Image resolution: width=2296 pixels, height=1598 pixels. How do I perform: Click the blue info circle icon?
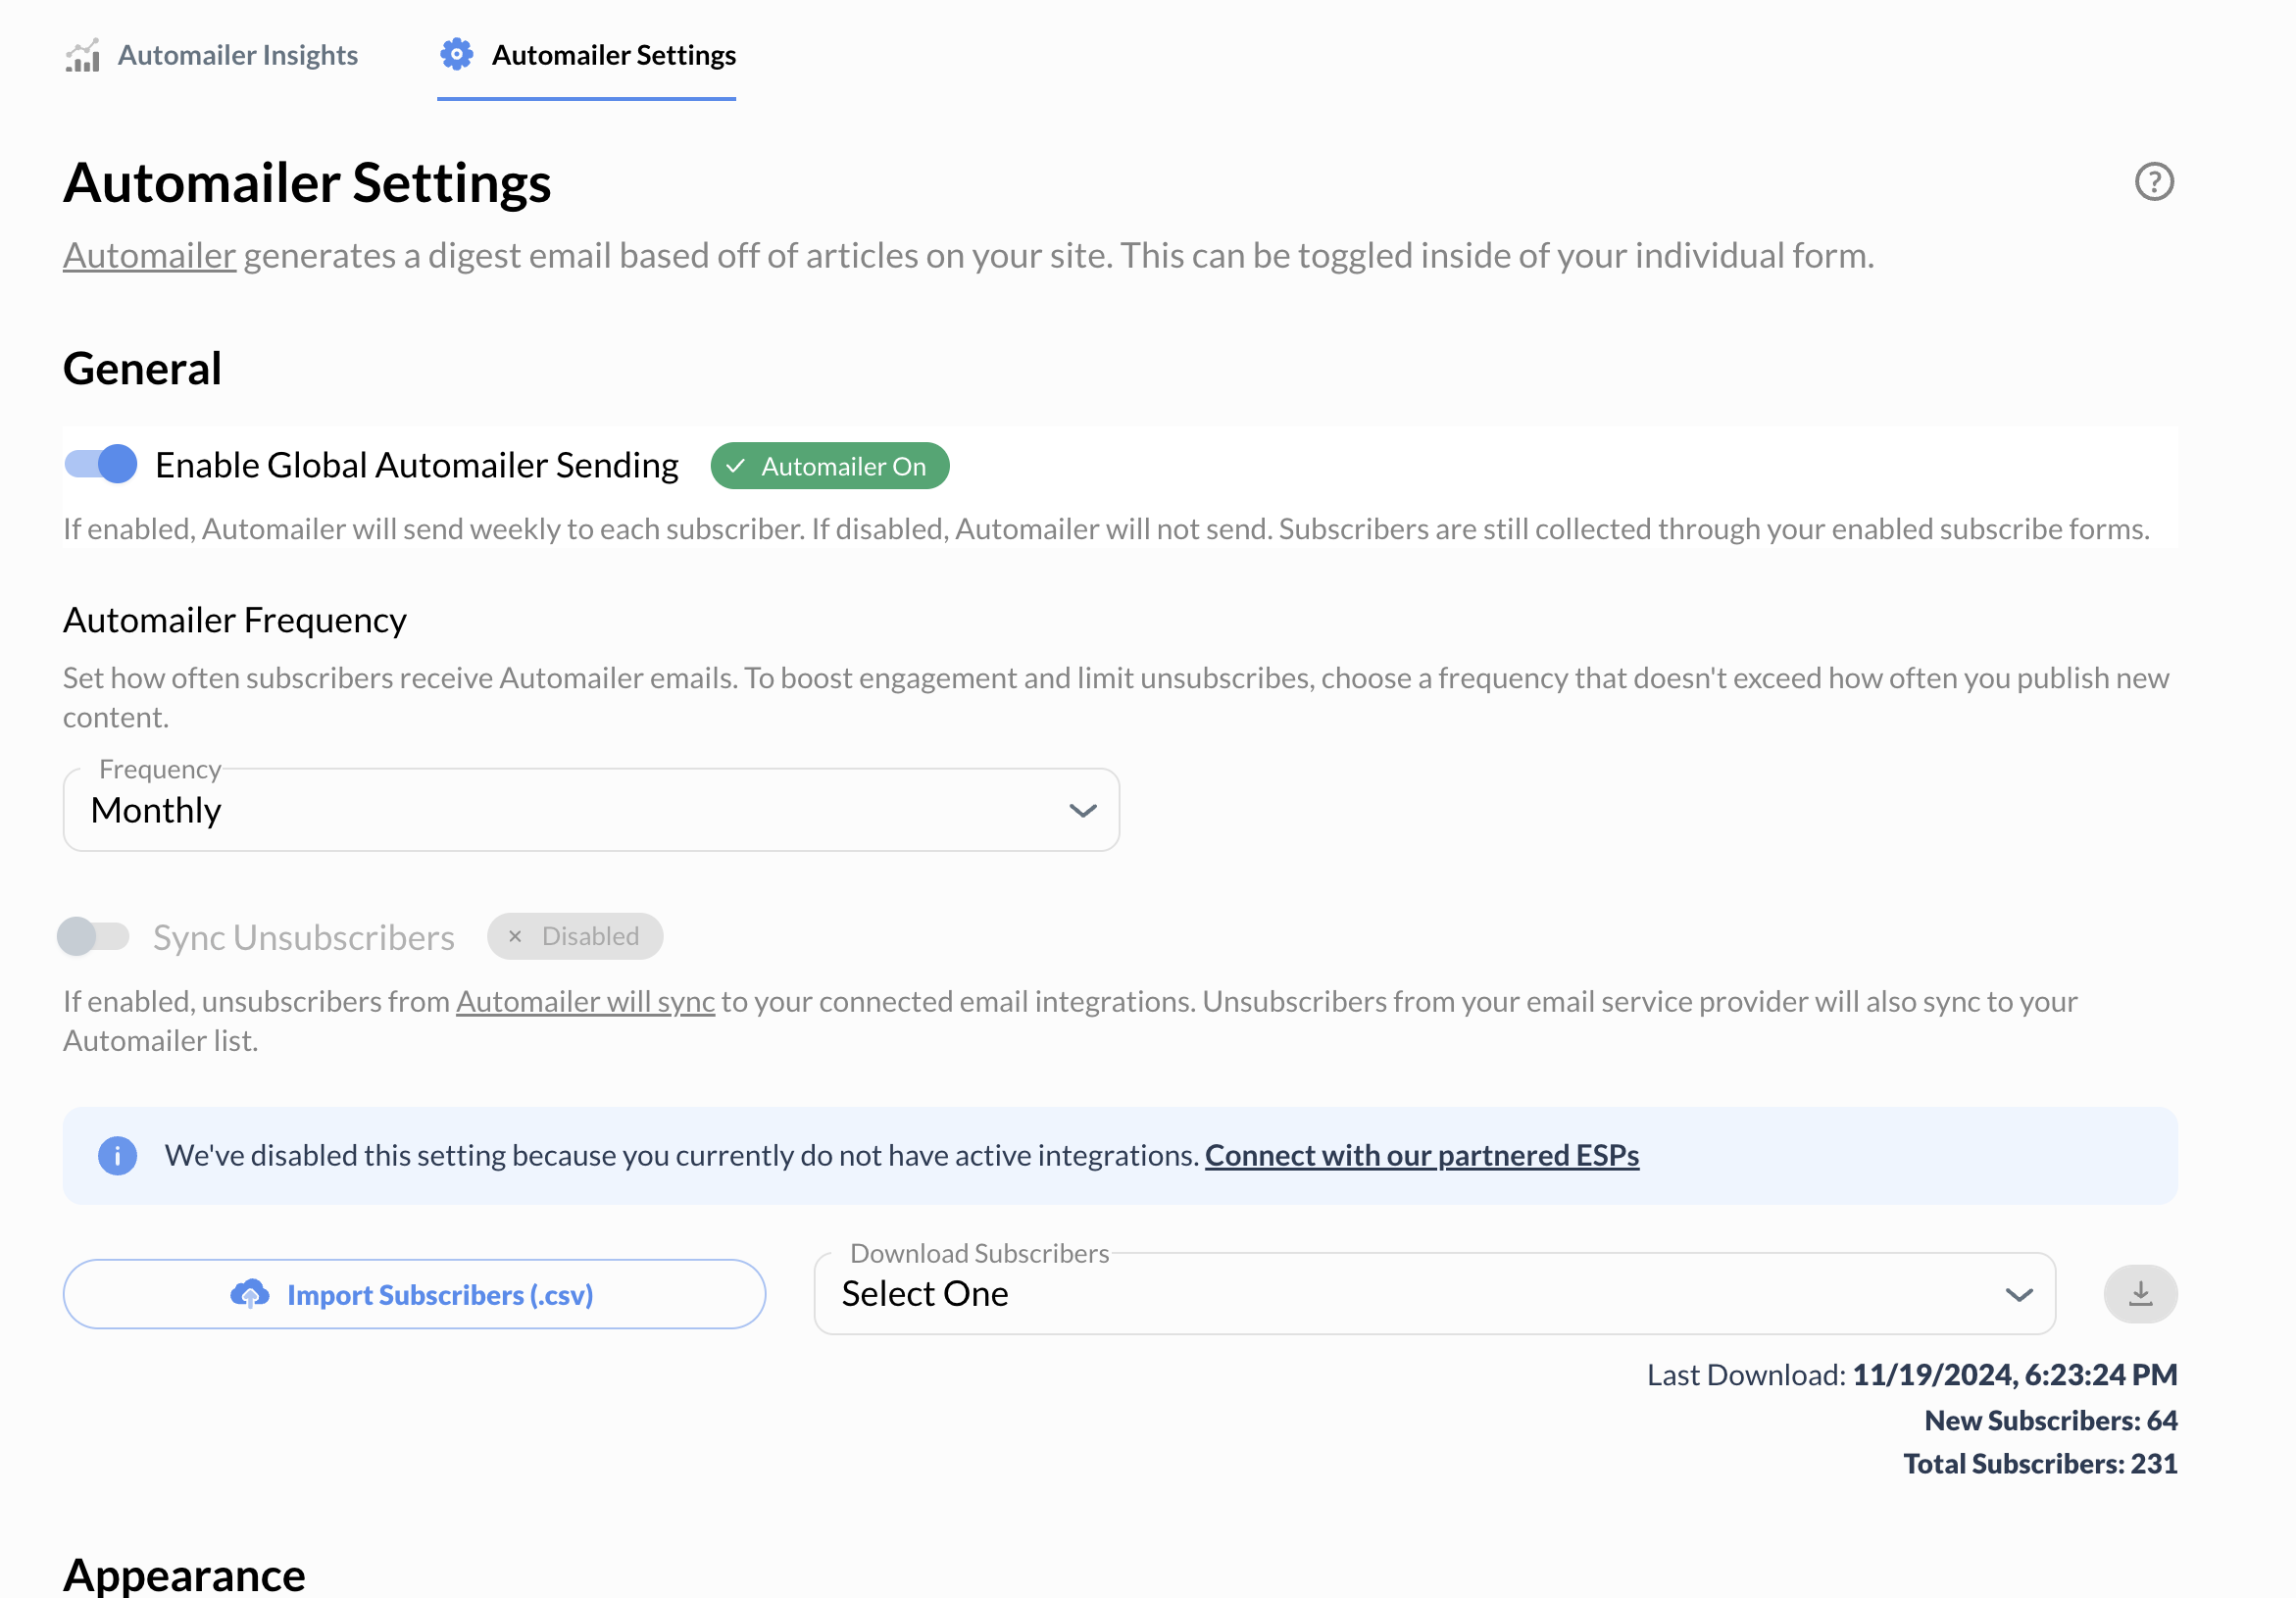pyautogui.click(x=117, y=1155)
